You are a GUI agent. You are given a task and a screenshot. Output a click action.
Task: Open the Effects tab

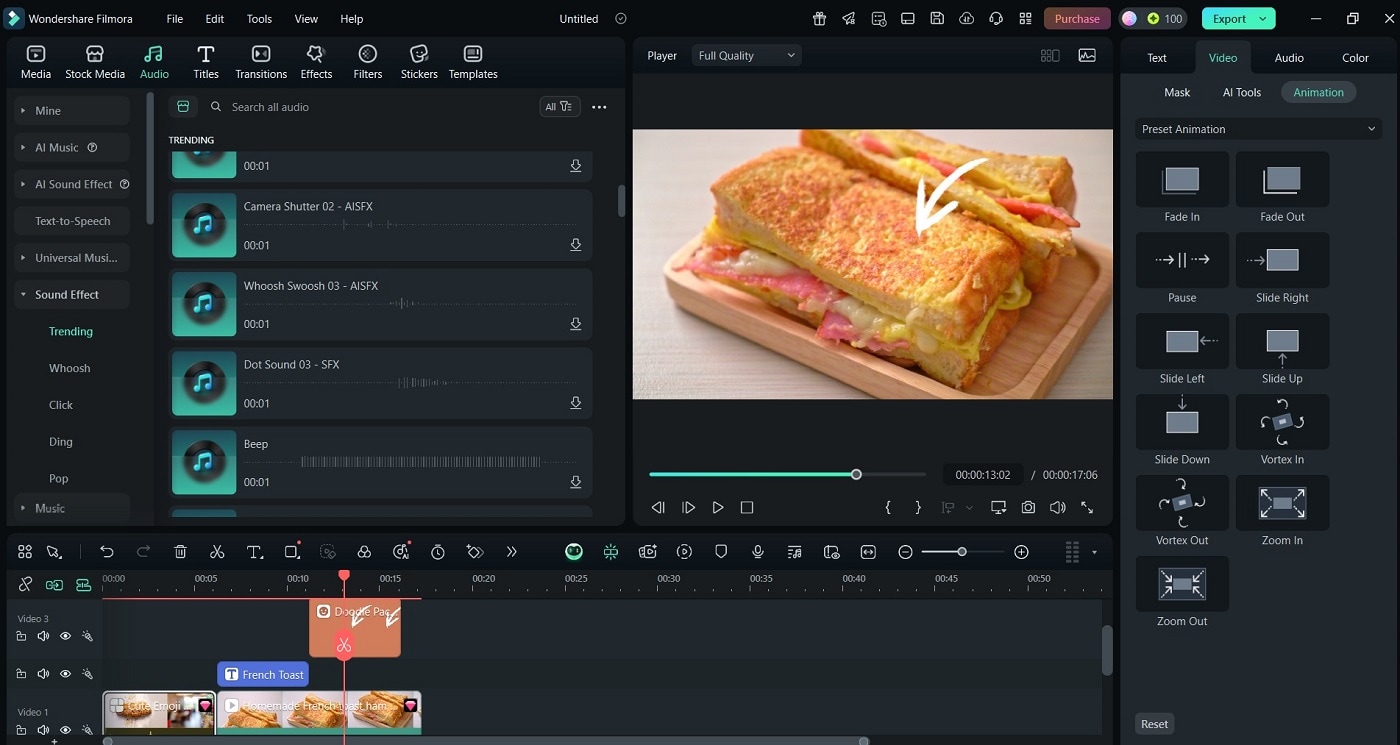pyautogui.click(x=316, y=62)
